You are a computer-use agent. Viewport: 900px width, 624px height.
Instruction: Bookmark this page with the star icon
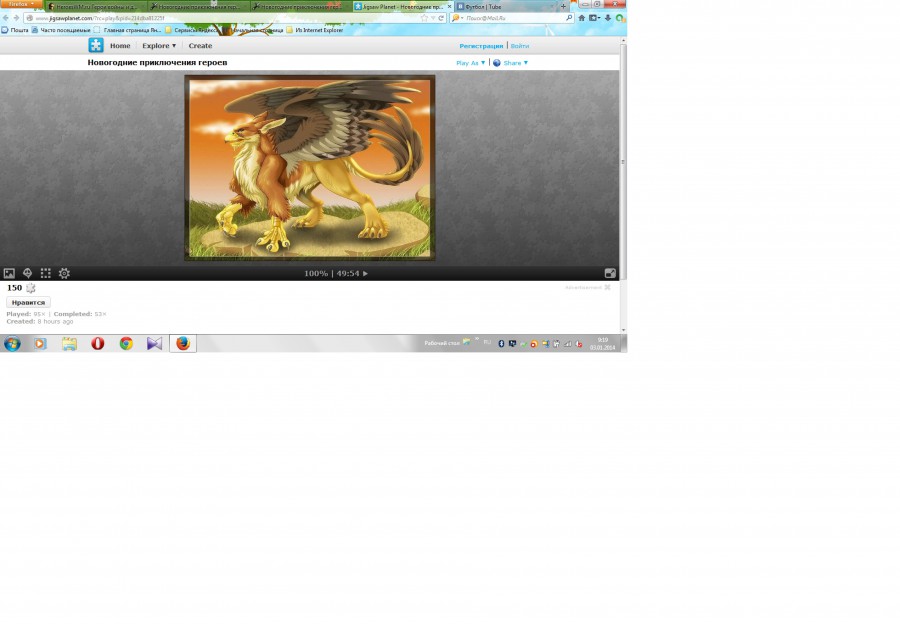click(424, 18)
